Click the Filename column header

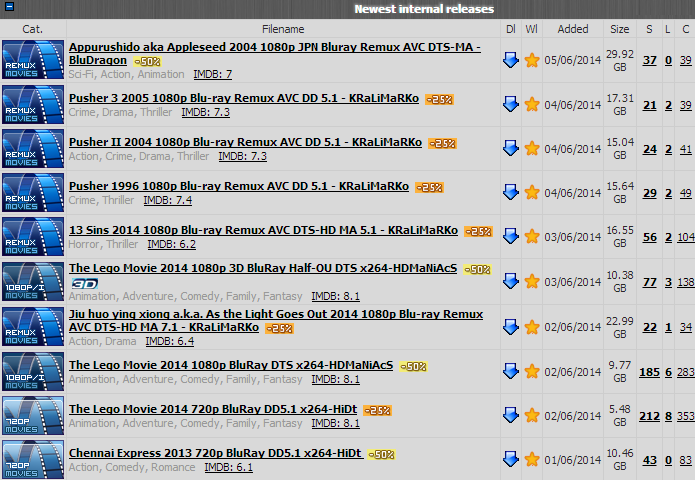[283, 29]
